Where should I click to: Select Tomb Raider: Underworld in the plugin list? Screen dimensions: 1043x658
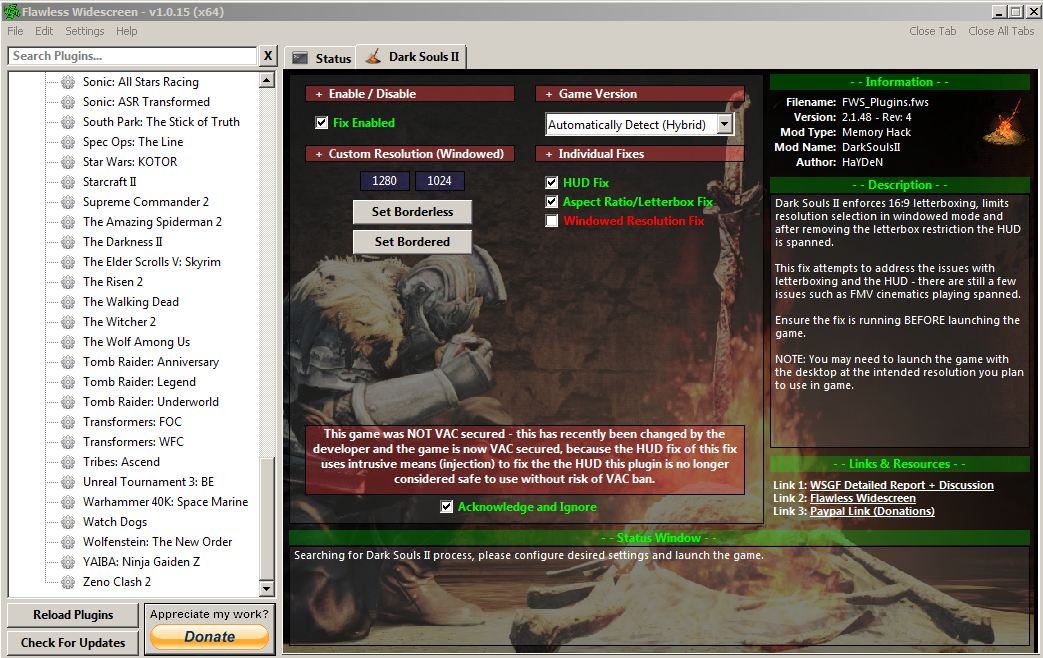click(150, 403)
